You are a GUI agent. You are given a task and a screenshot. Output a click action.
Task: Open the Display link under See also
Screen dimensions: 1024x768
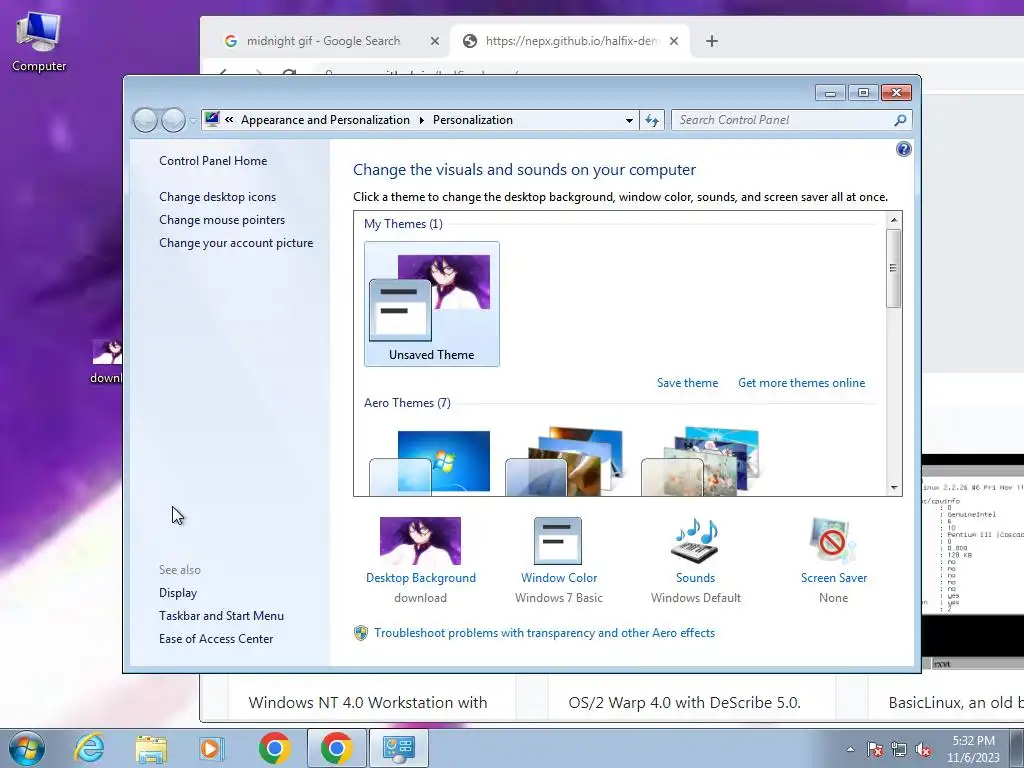click(178, 593)
